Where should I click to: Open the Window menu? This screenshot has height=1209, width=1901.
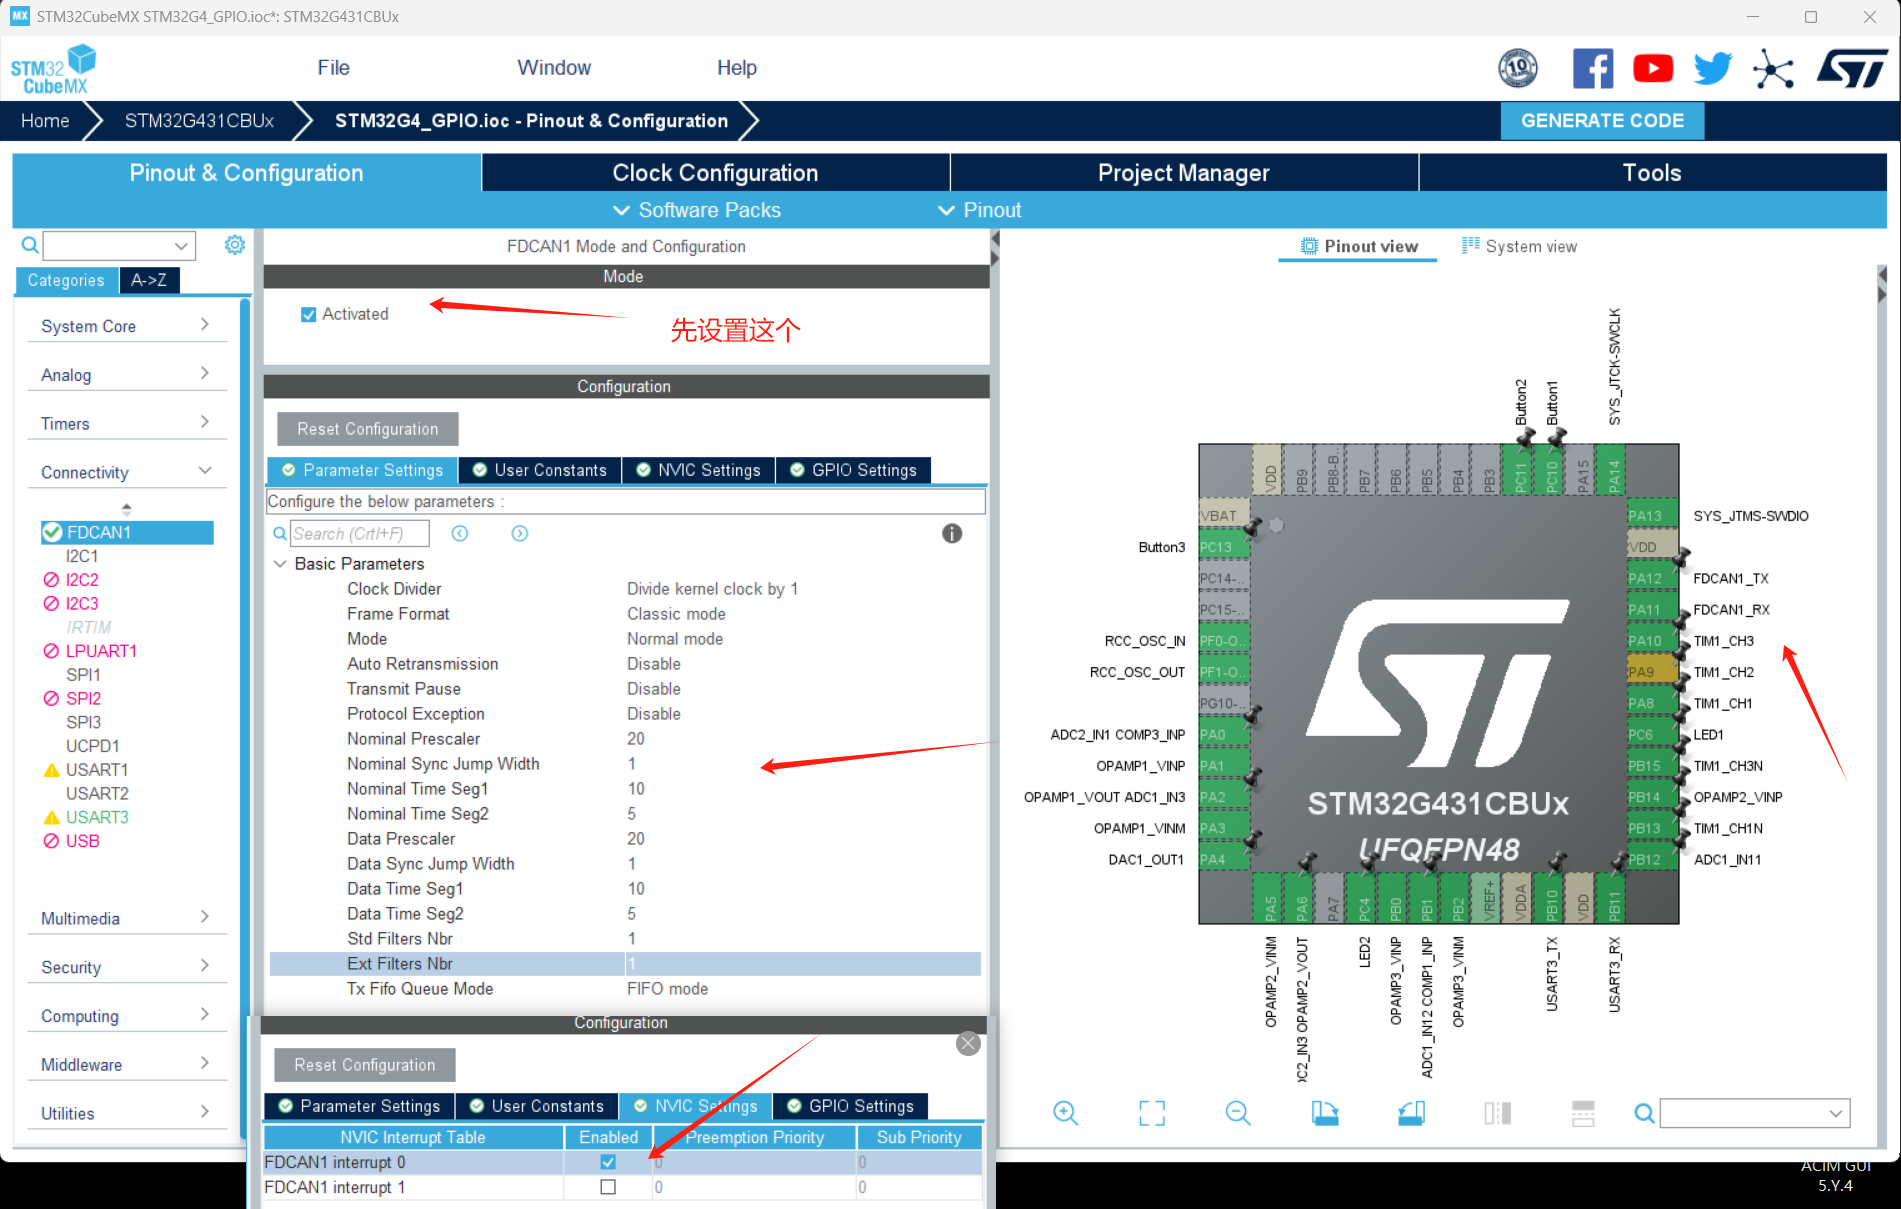pos(554,68)
